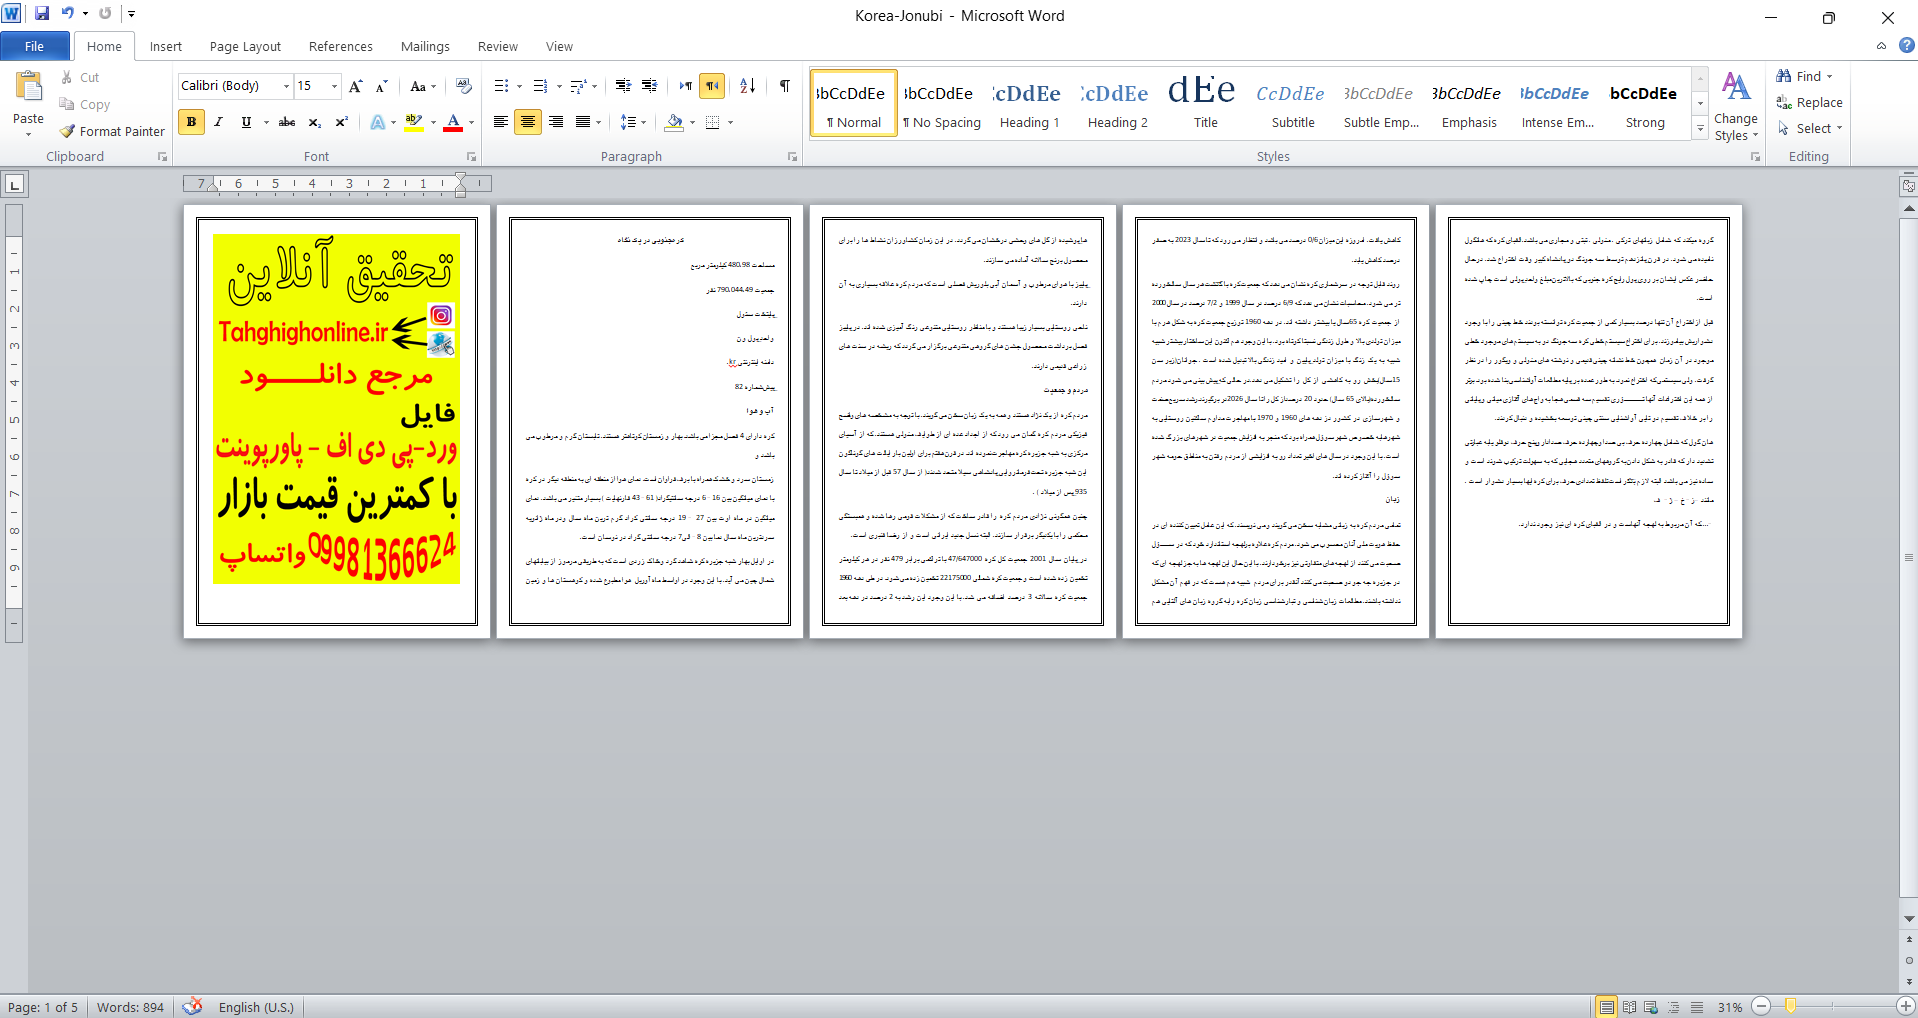Click the Clear Formatting icon
This screenshot has width=1918, height=1018.
[x=463, y=86]
